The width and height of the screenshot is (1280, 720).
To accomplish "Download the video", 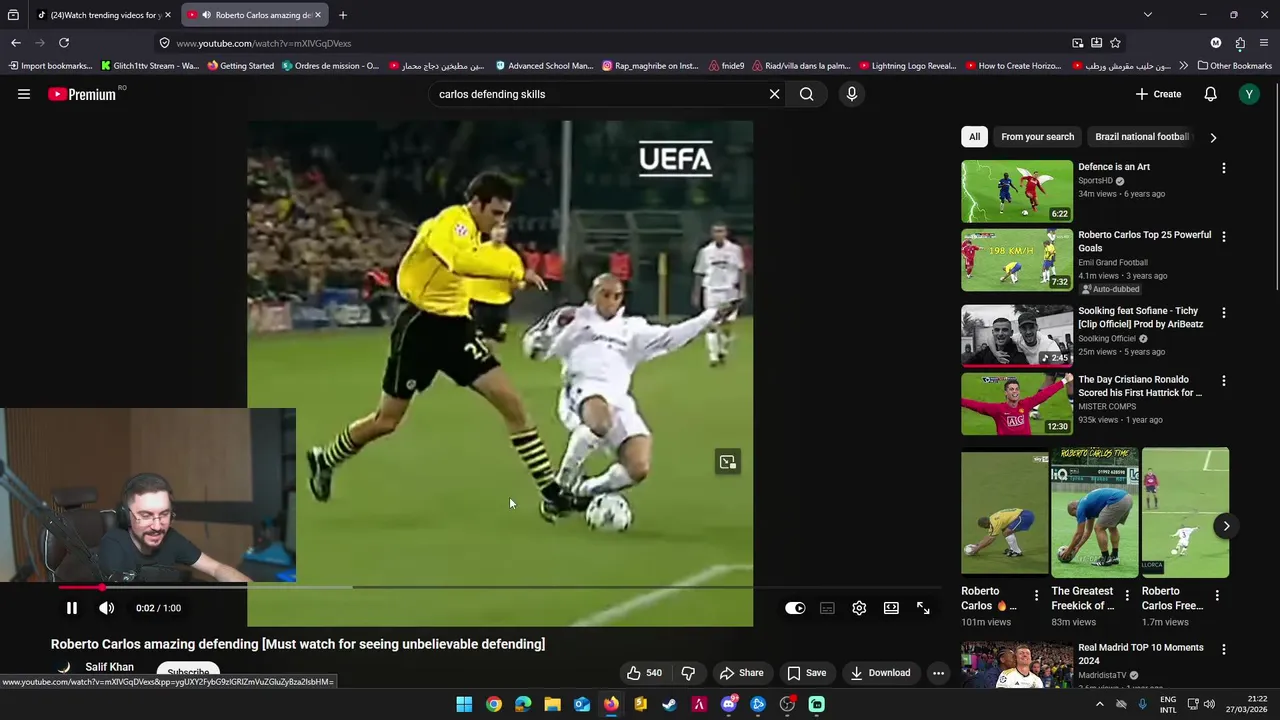I will click(880, 673).
